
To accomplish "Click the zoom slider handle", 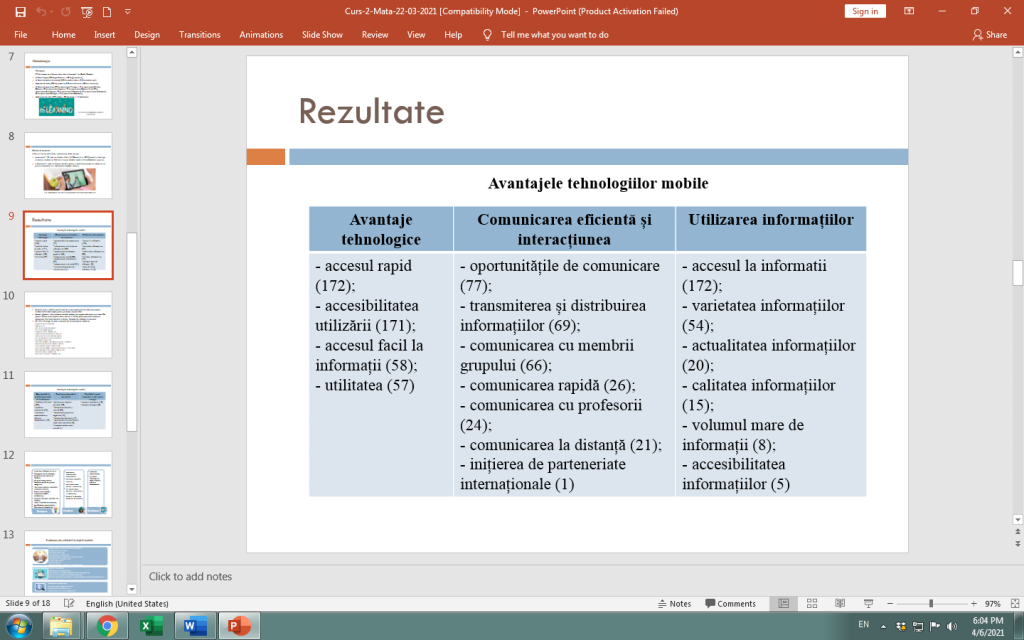I will click(x=931, y=604).
